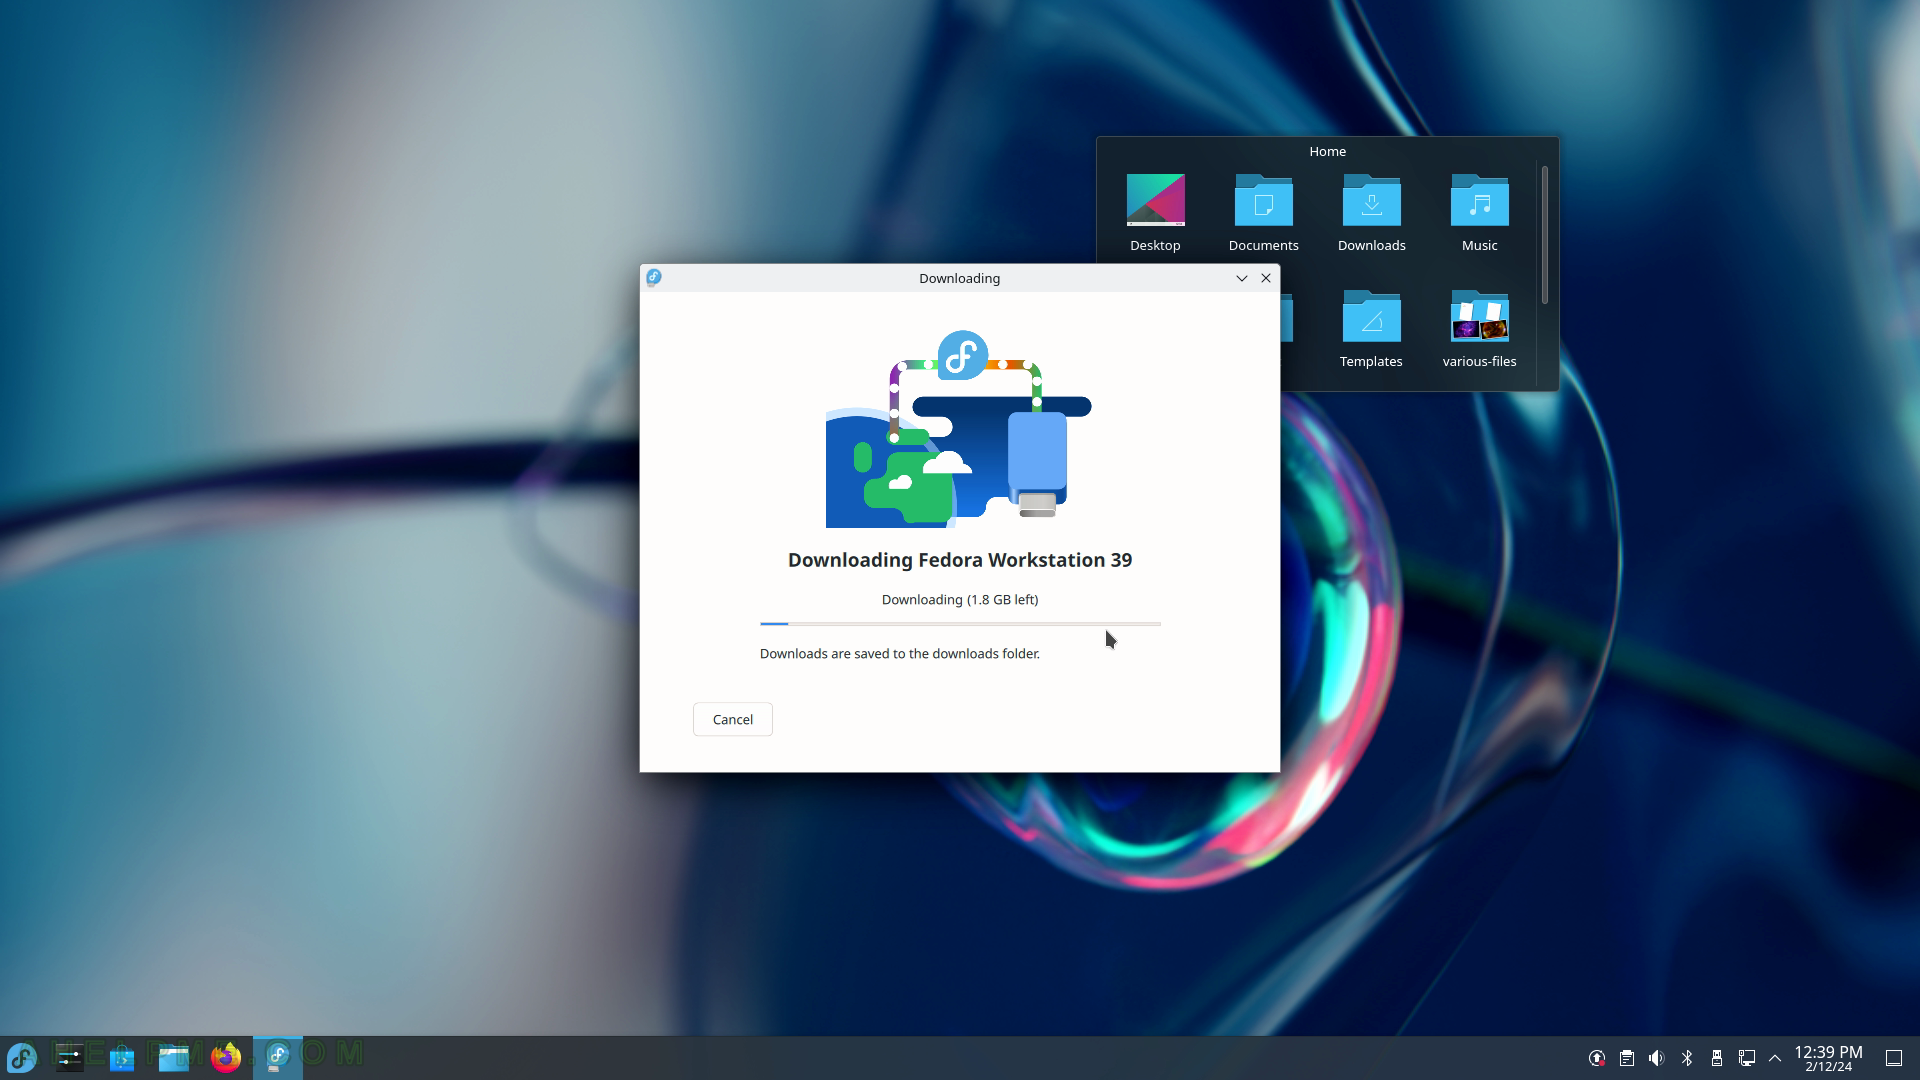The image size is (1920, 1080).
Task: Open the Dolphin file manager from taskbar
Action: coord(174,1057)
